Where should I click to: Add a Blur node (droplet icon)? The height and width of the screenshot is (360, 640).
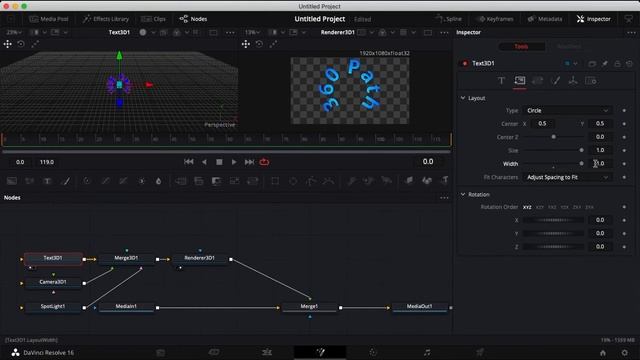click(x=158, y=181)
